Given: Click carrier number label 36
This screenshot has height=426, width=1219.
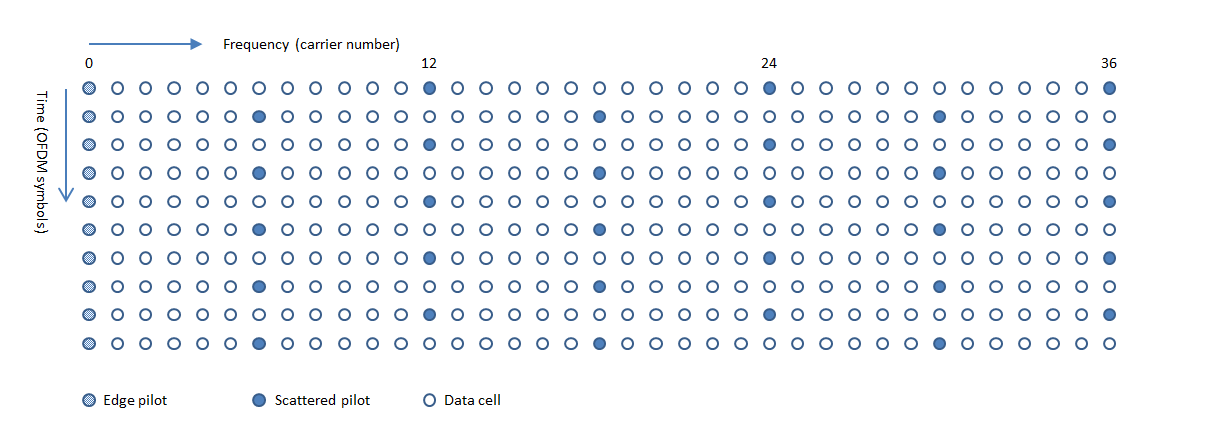Looking at the screenshot, I should pyautogui.click(x=1109, y=64).
